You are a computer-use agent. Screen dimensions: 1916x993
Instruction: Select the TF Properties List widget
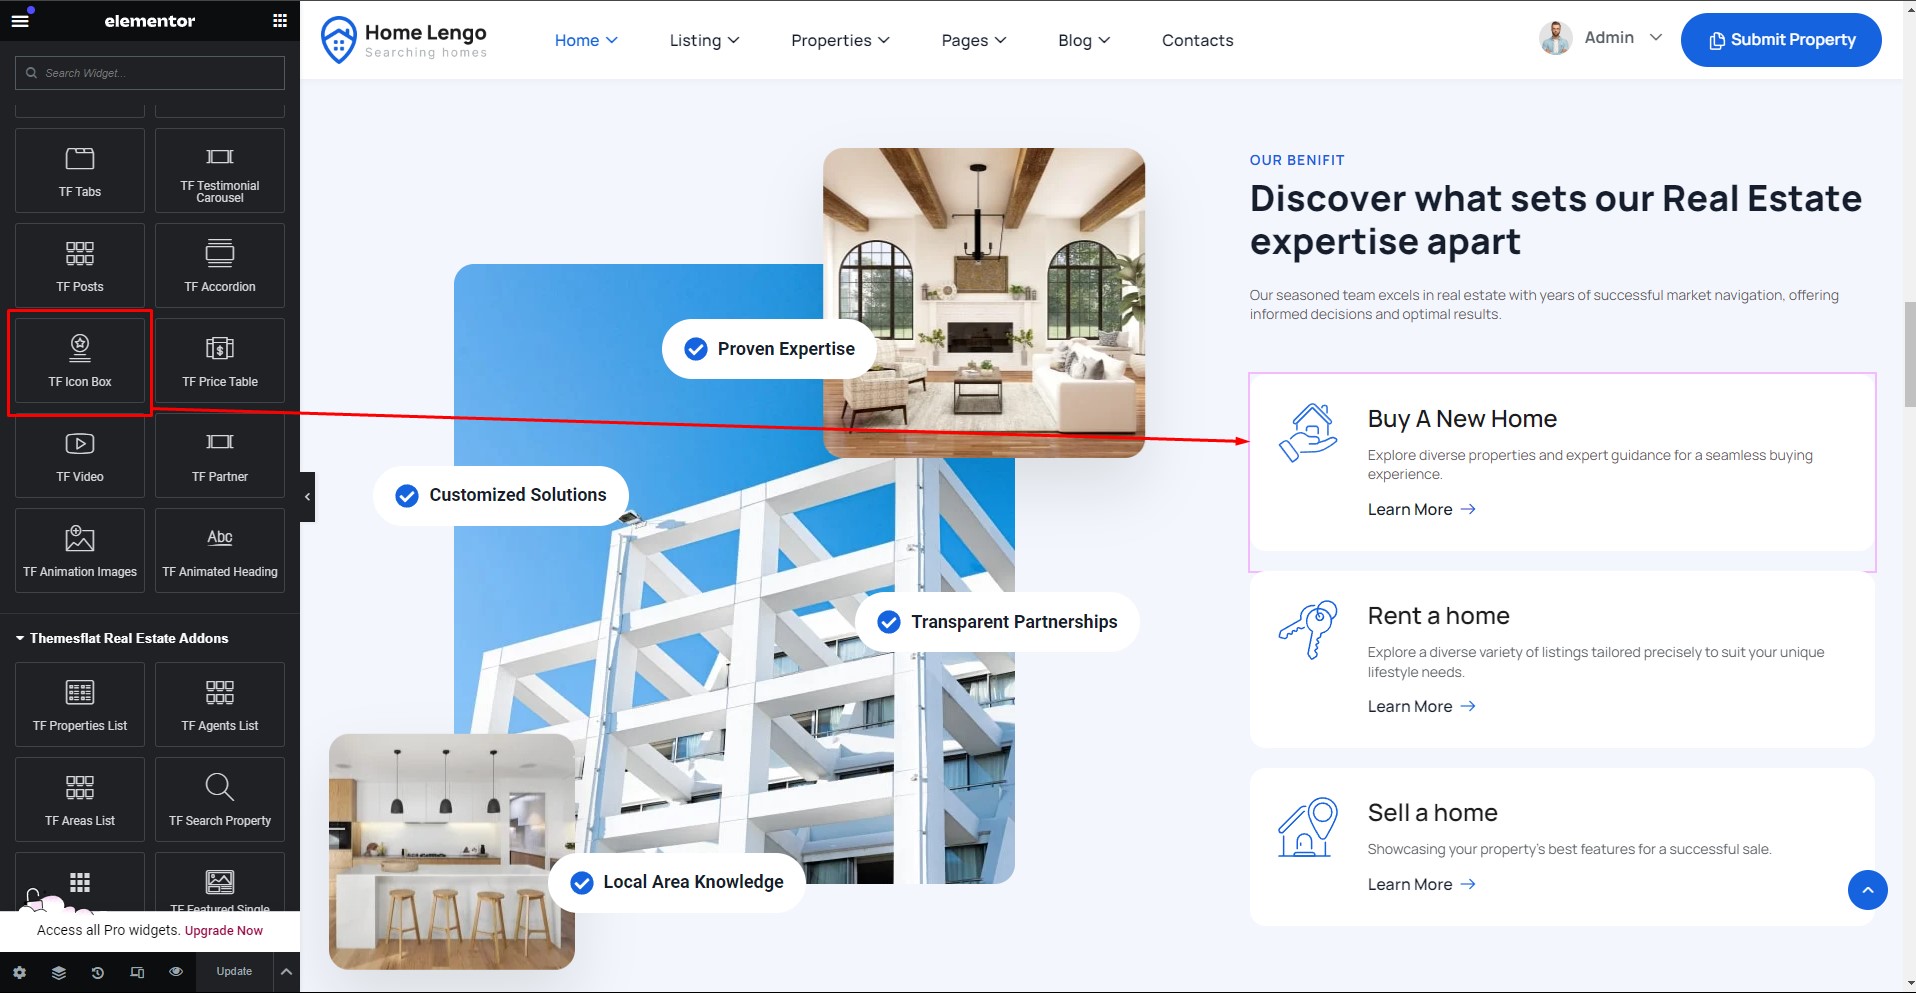[80, 704]
